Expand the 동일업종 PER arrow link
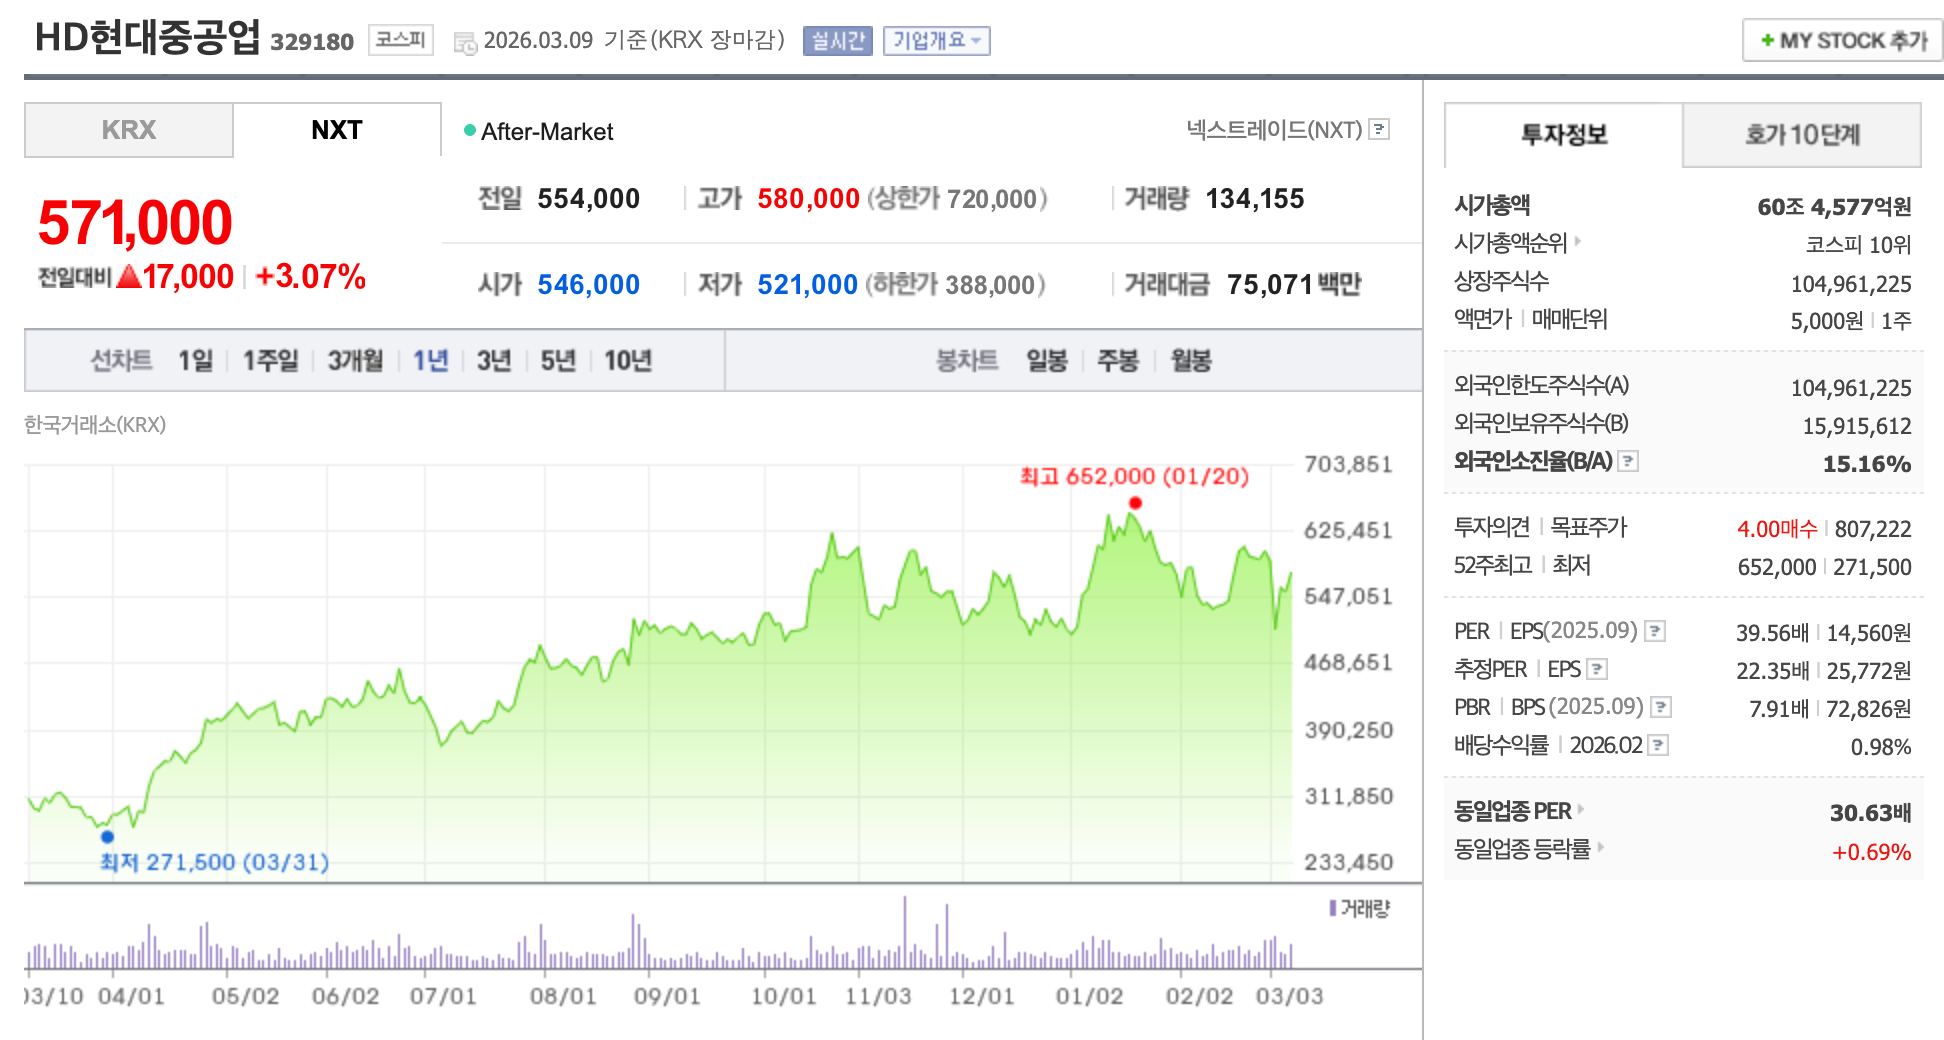This screenshot has height=1040, width=1944. point(1580,809)
